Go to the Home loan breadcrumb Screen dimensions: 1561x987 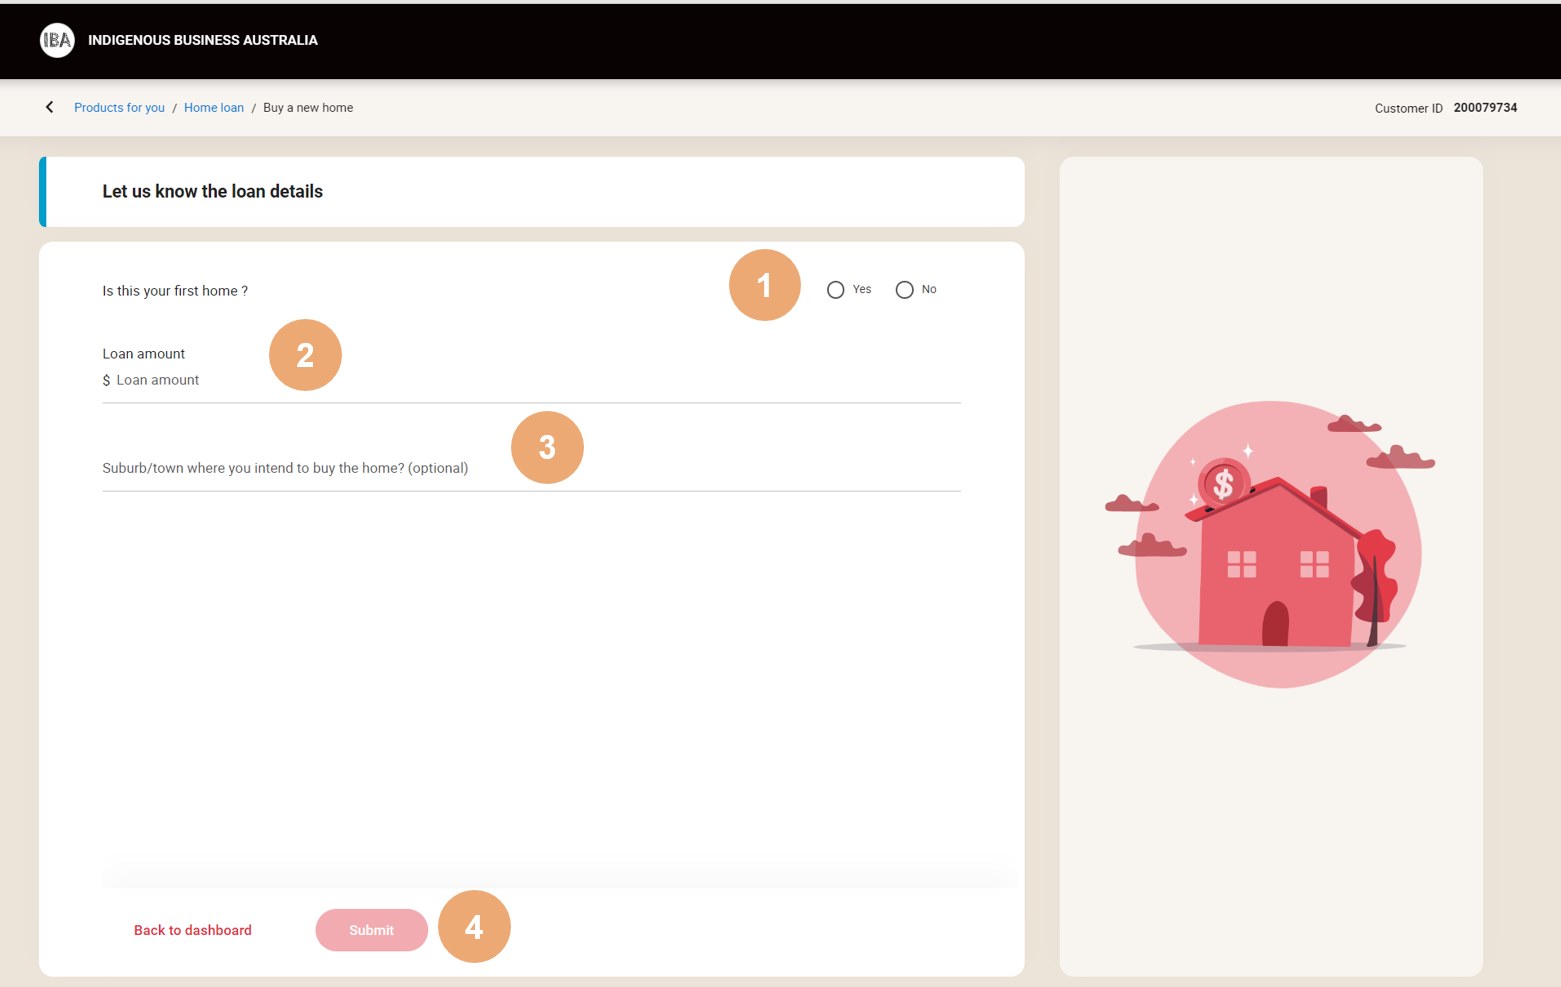(x=213, y=108)
